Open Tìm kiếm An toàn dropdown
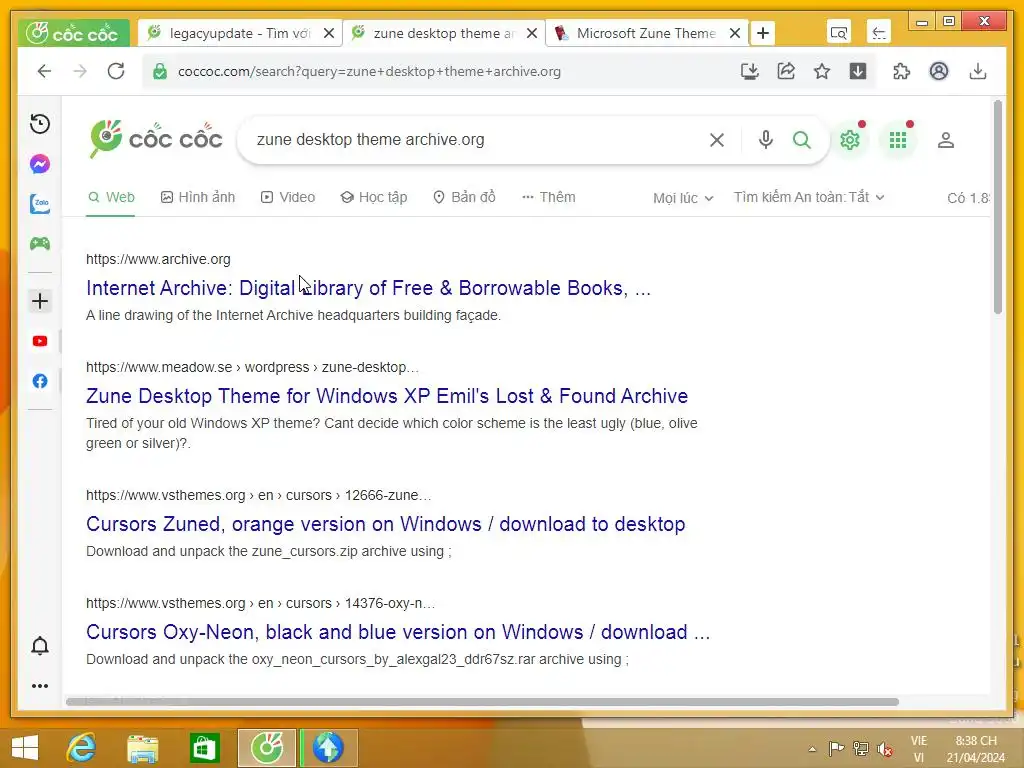 click(x=809, y=197)
